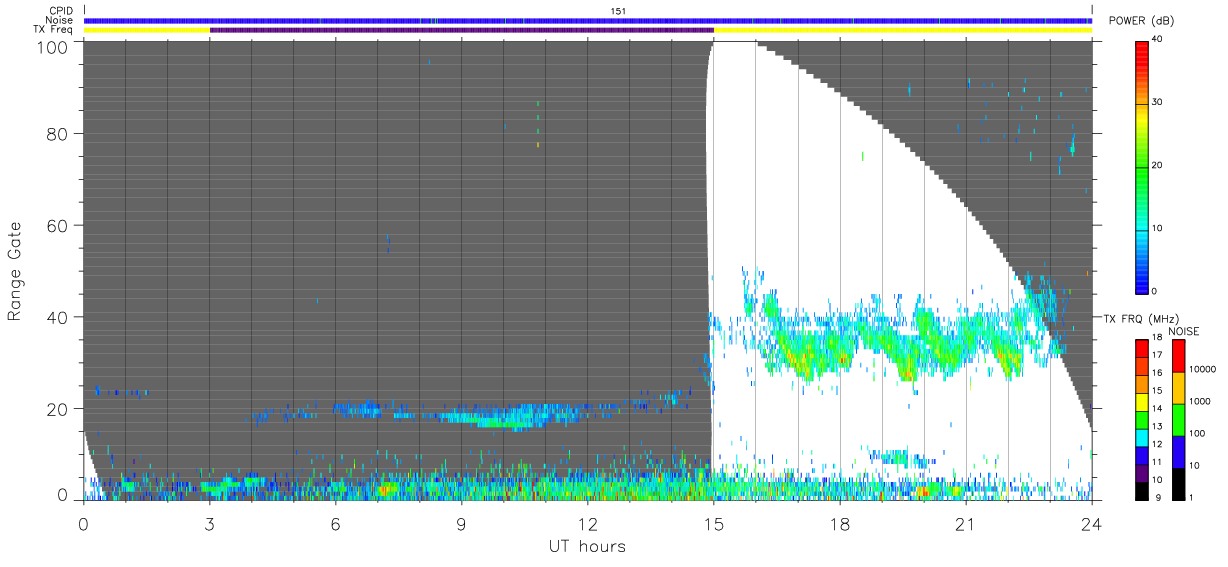The width and height of the screenshot is (1228, 567).
Task: Click the black segment of TX FRQ colorbar
Action: (x=1142, y=492)
